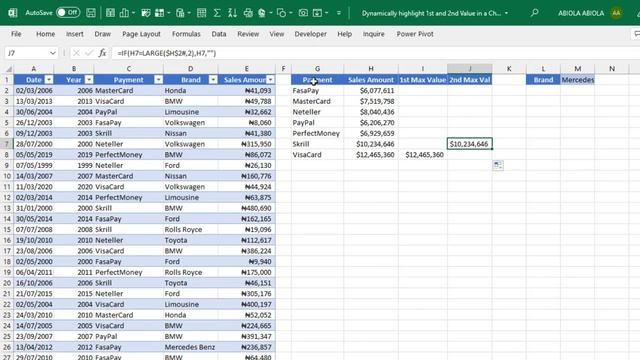640x360 pixels.
Task: Select row 12 header
Action: coord(7,197)
